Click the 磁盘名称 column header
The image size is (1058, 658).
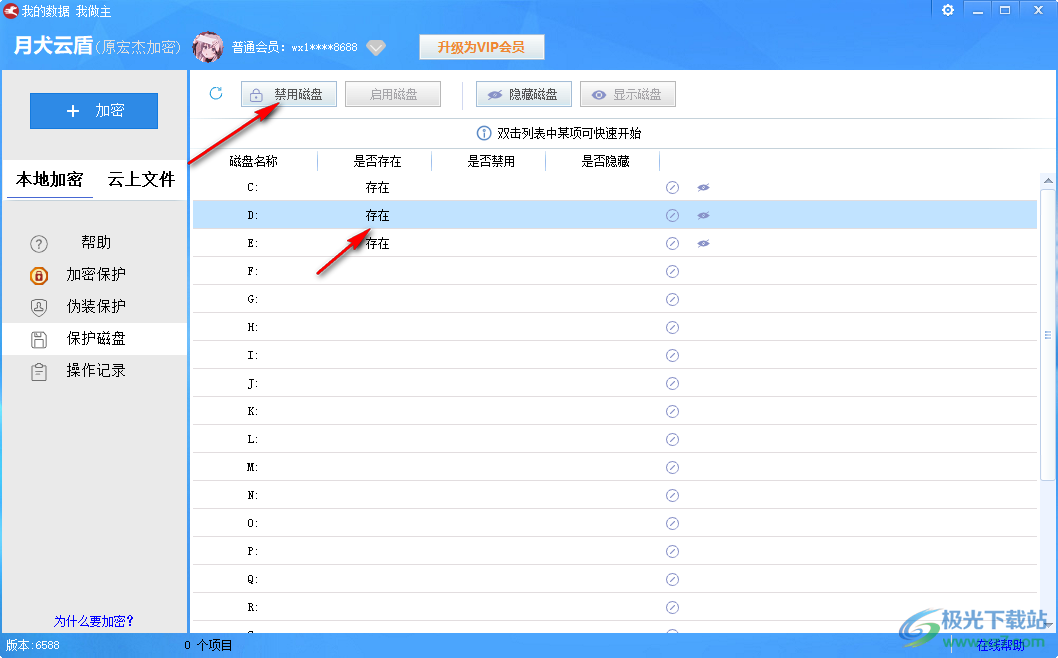tap(254, 161)
